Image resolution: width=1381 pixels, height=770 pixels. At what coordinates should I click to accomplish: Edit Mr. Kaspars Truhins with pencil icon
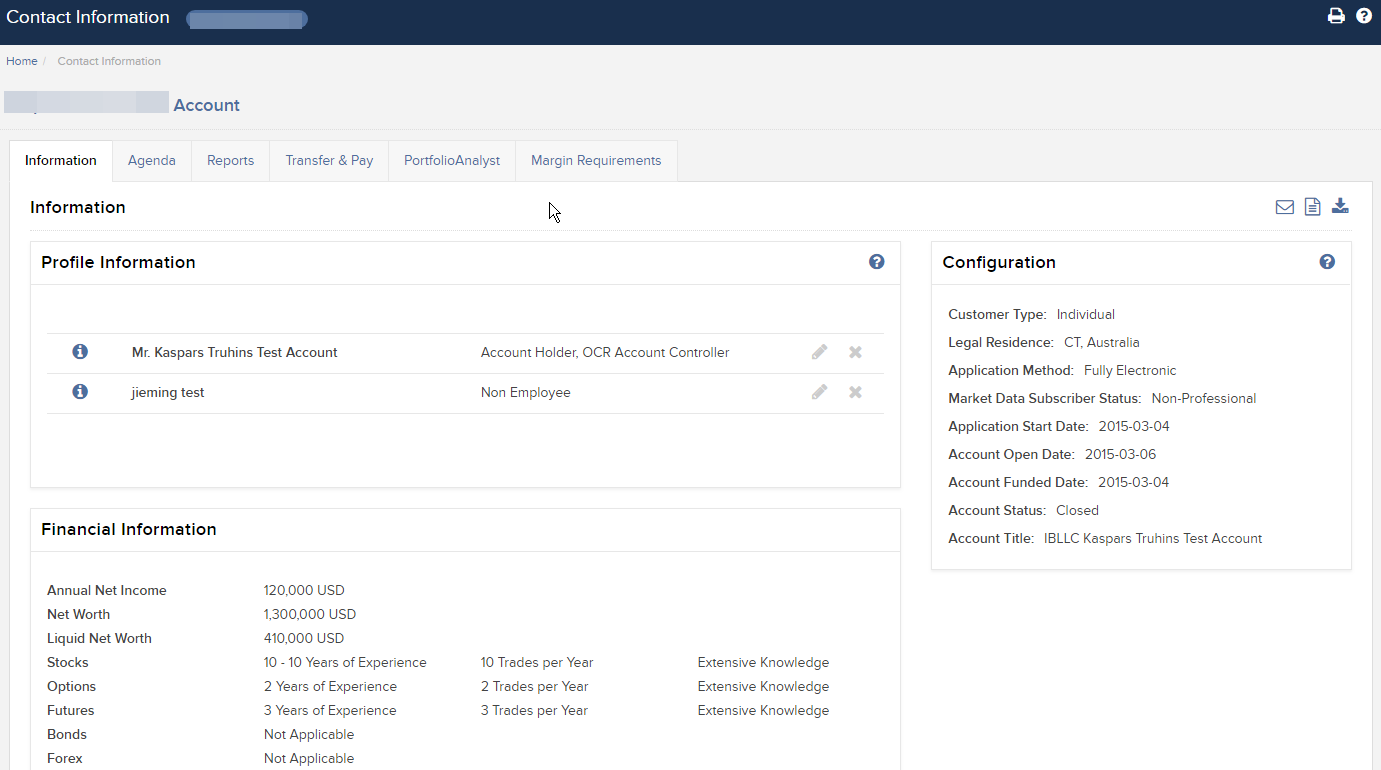pyautogui.click(x=820, y=352)
